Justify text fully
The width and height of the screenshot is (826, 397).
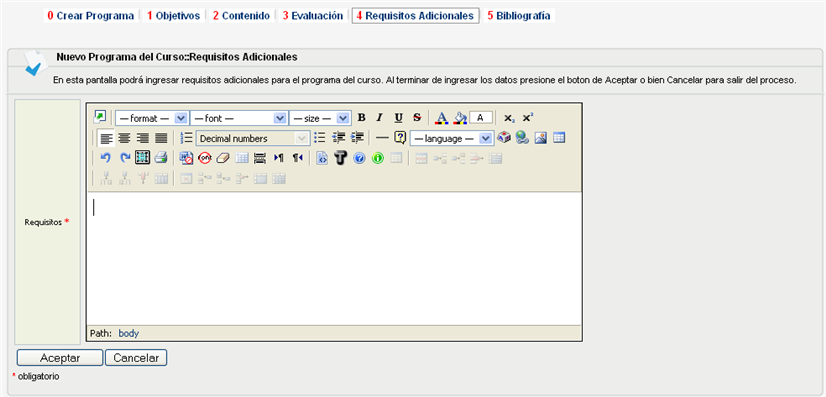coord(161,138)
